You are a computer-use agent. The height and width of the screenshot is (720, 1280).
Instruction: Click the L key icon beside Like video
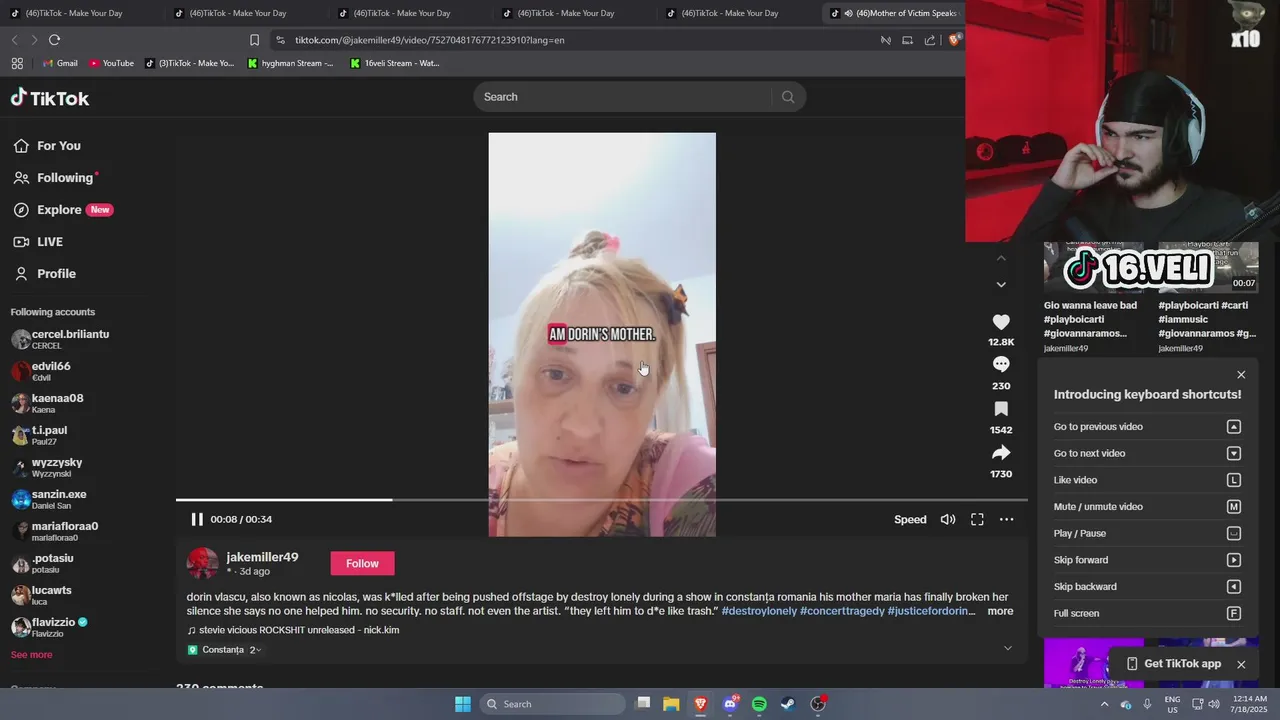point(1234,480)
